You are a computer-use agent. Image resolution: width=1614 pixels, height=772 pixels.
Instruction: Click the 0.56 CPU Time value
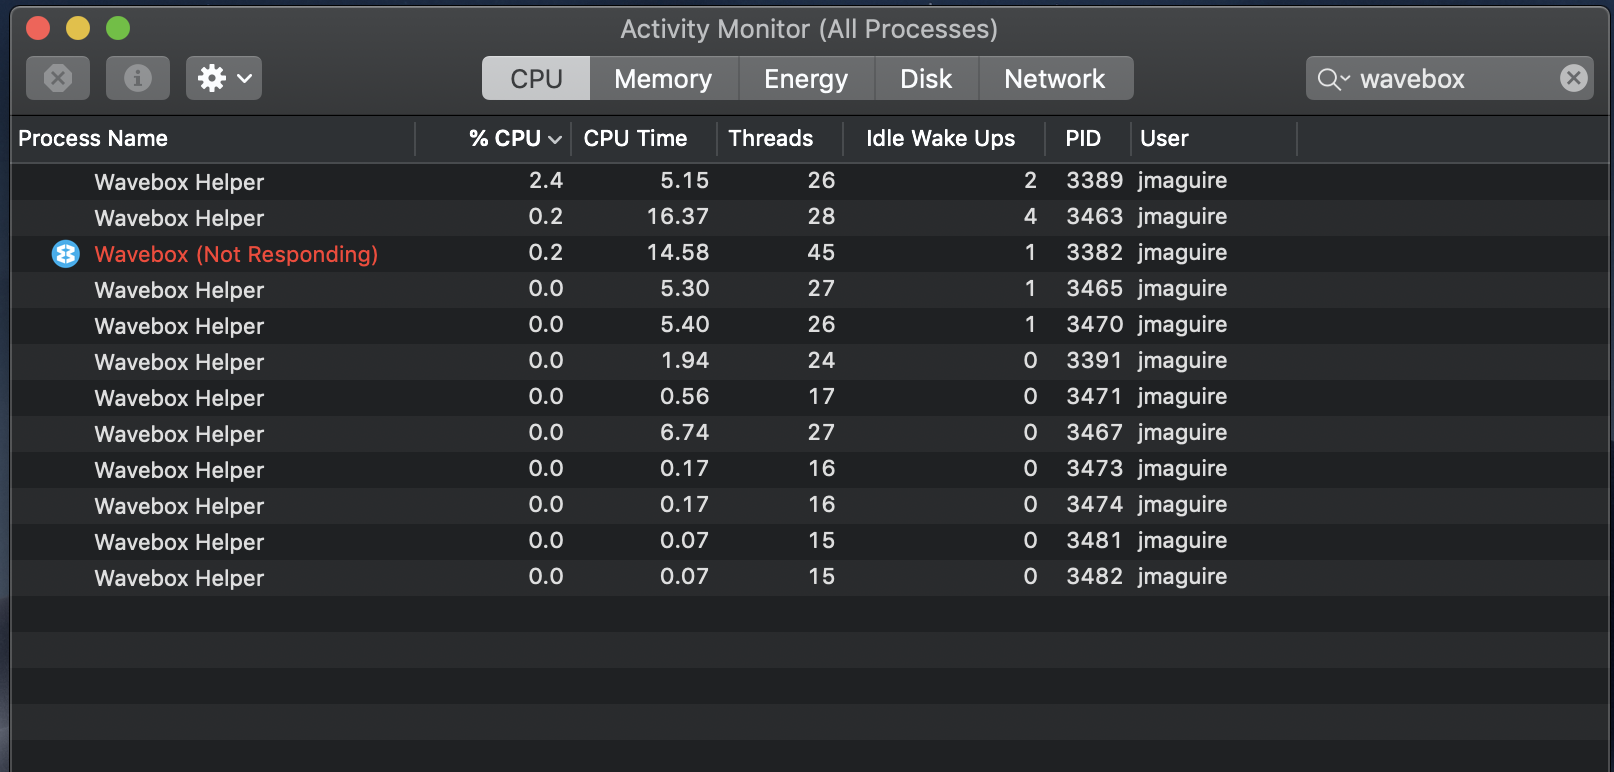685,397
